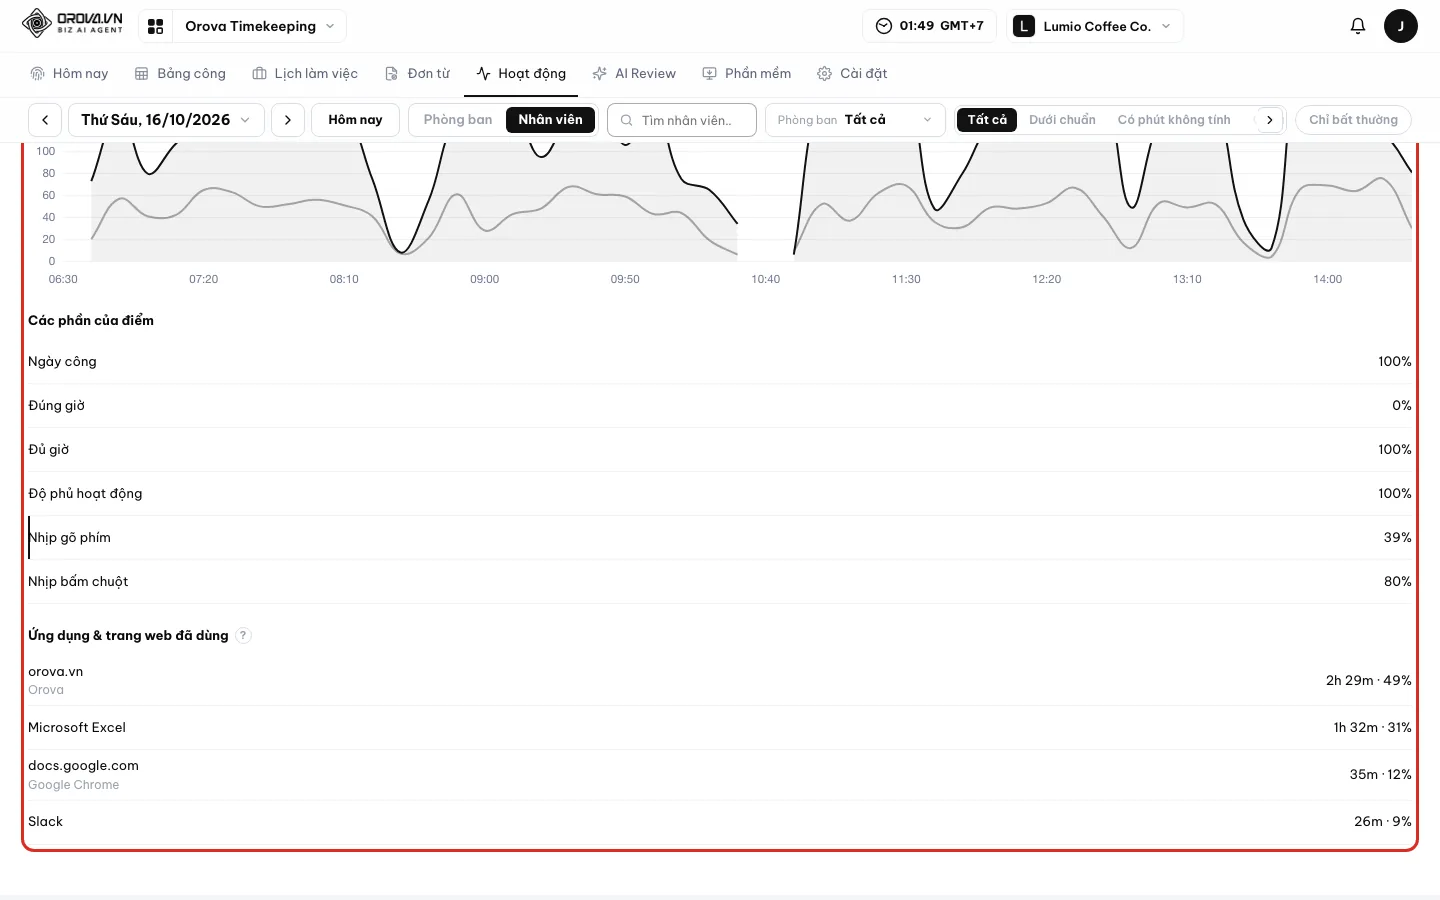
Task: Open the Phòng ban Tất cả dropdown
Action: click(x=855, y=120)
